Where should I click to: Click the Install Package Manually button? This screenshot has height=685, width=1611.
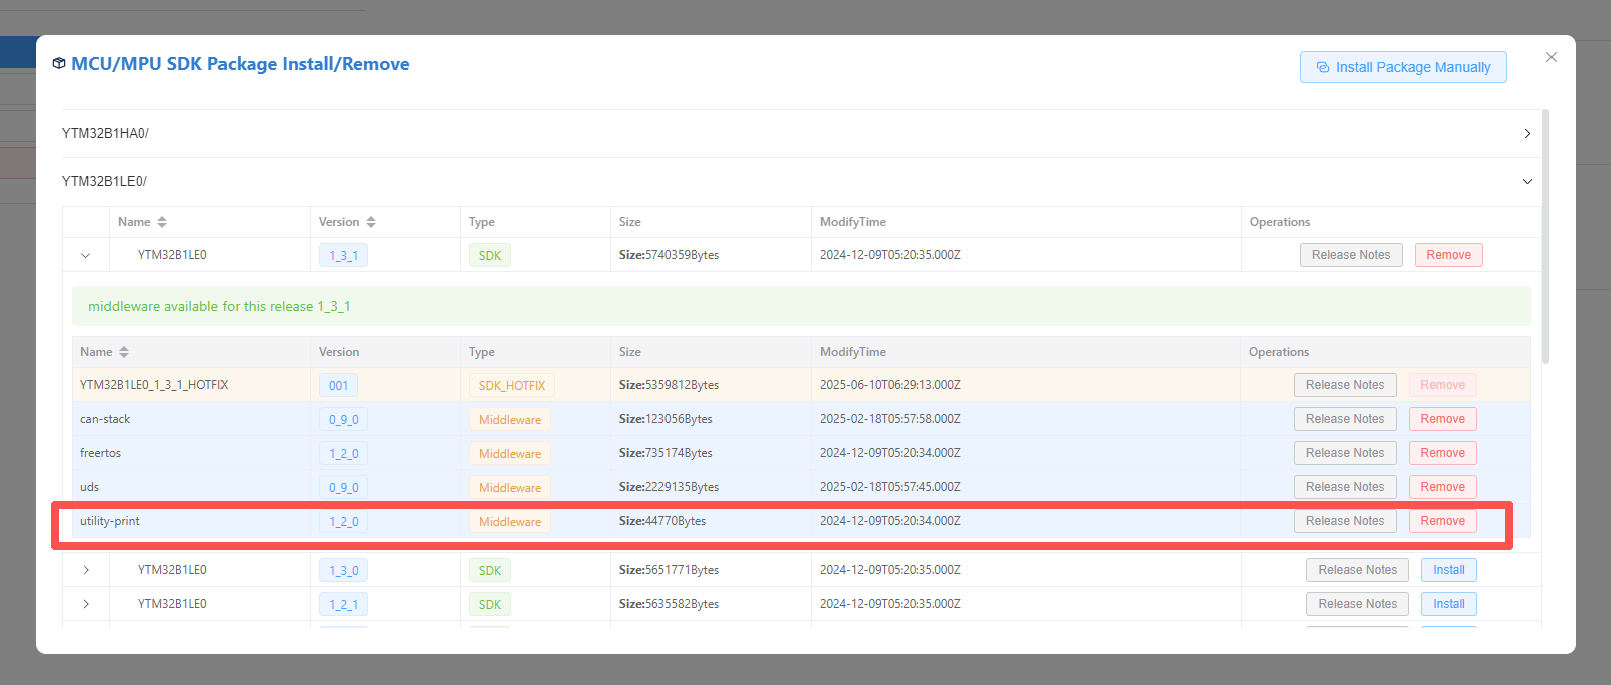[1402, 67]
